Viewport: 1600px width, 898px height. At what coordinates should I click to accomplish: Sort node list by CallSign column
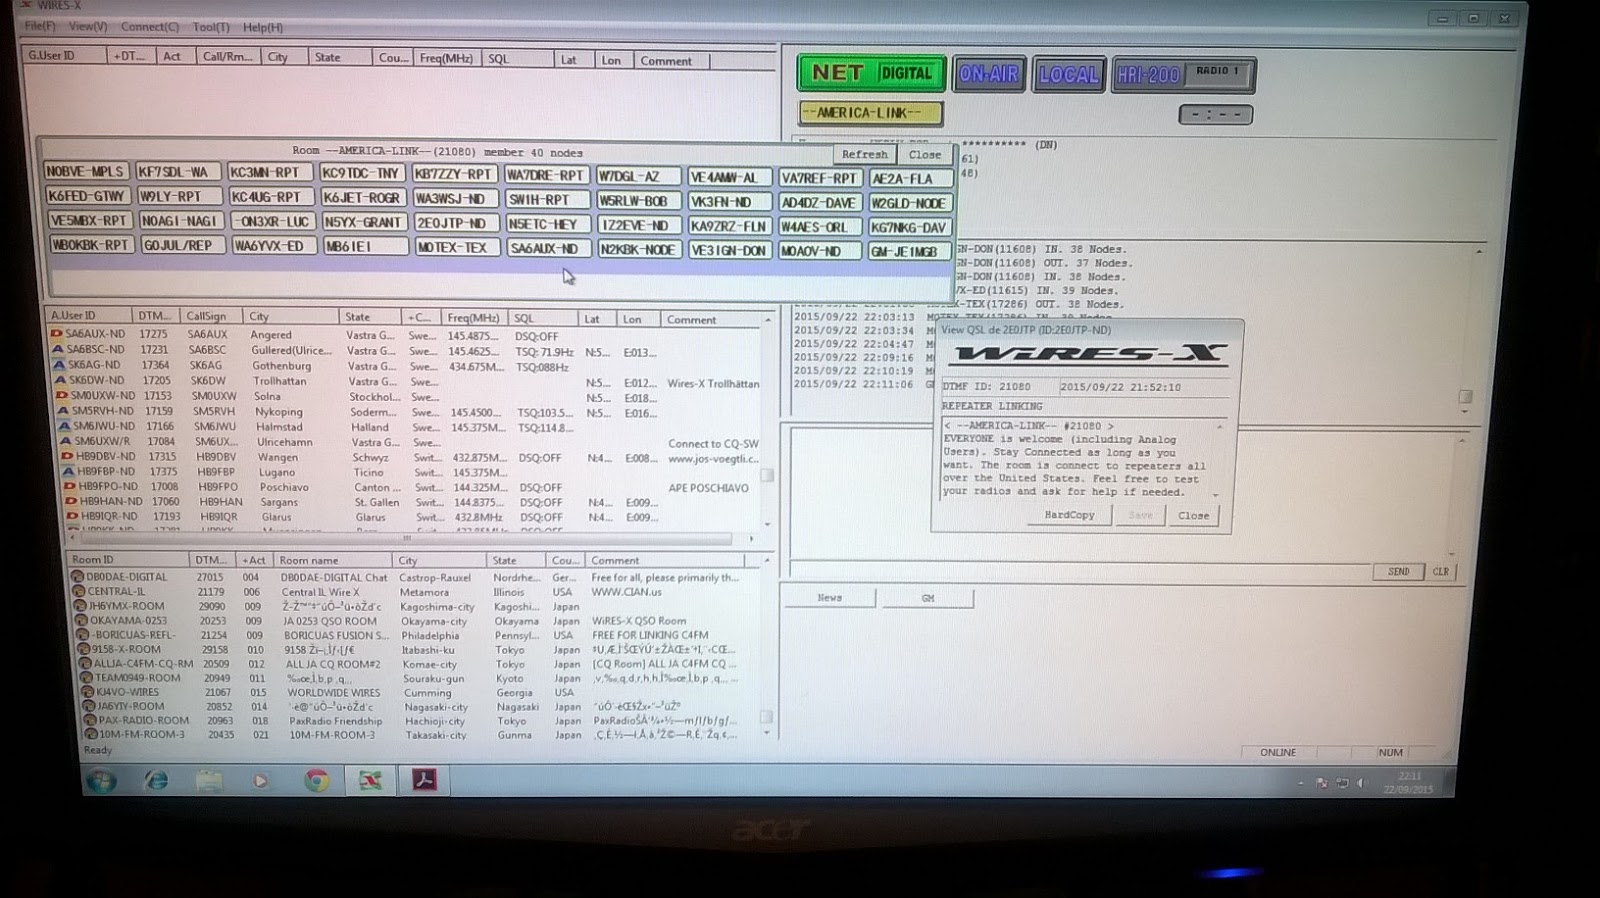click(x=213, y=316)
